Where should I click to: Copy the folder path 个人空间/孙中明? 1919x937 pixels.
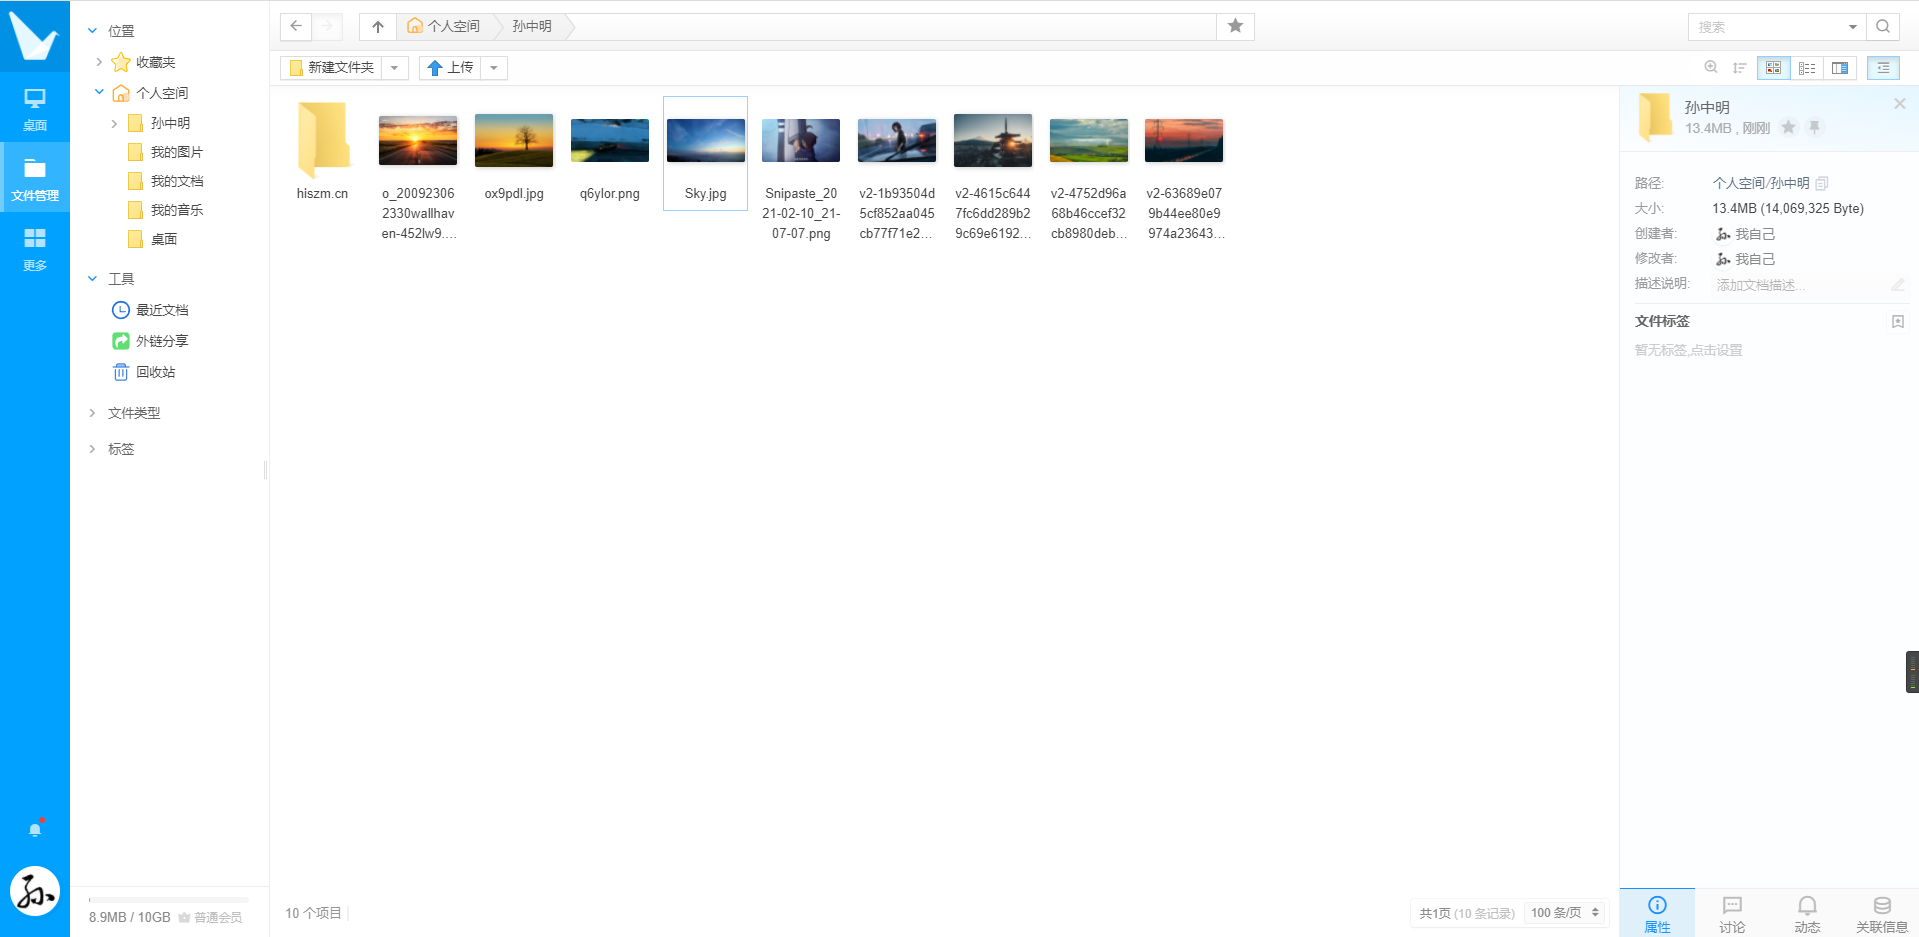(1822, 183)
